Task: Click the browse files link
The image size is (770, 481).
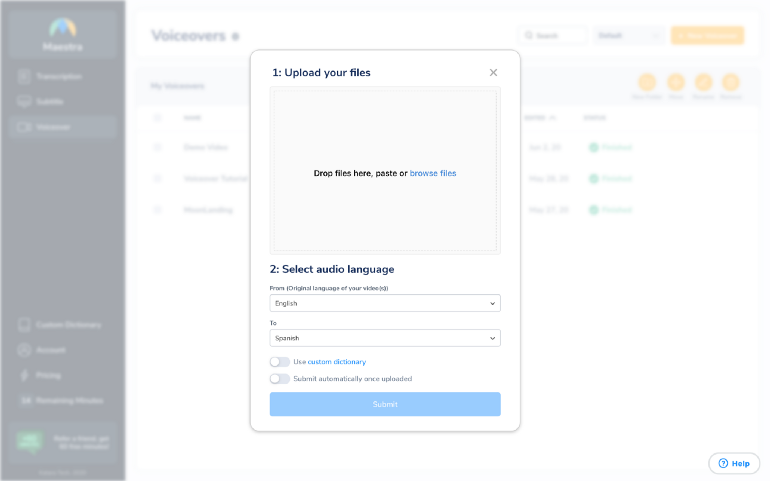Action: click(433, 173)
